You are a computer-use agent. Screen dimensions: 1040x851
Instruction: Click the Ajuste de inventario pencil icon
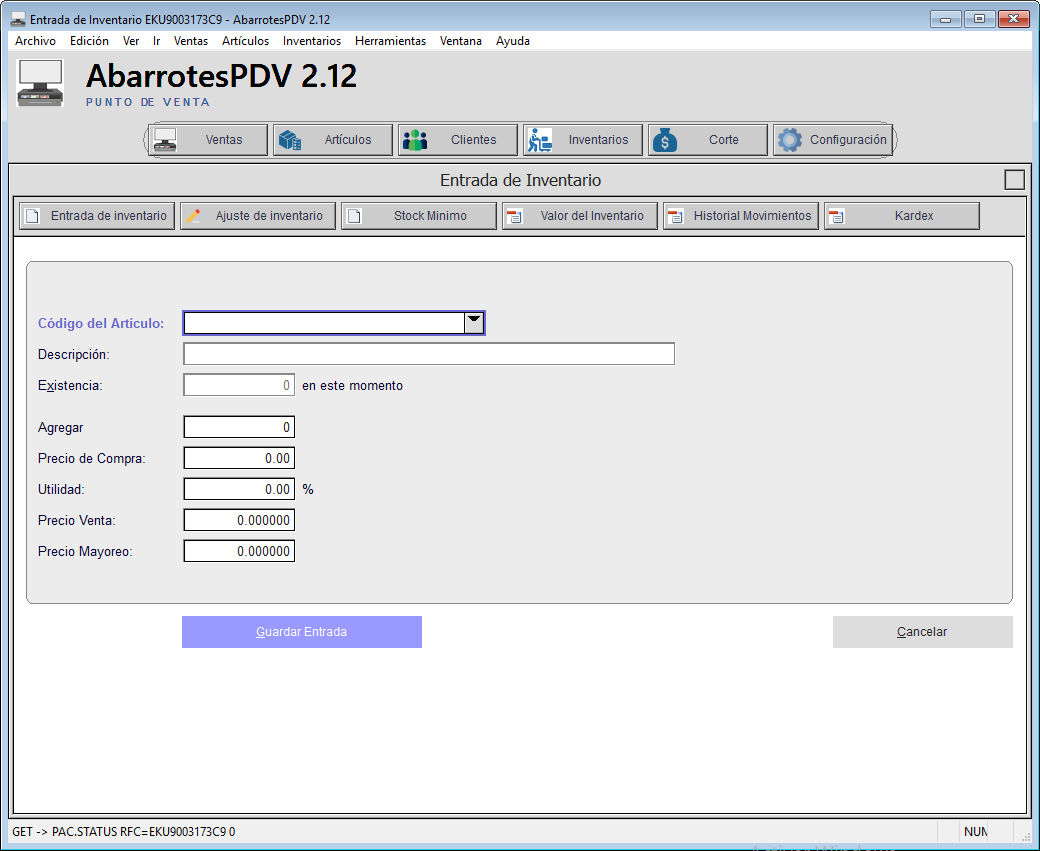click(x=193, y=216)
